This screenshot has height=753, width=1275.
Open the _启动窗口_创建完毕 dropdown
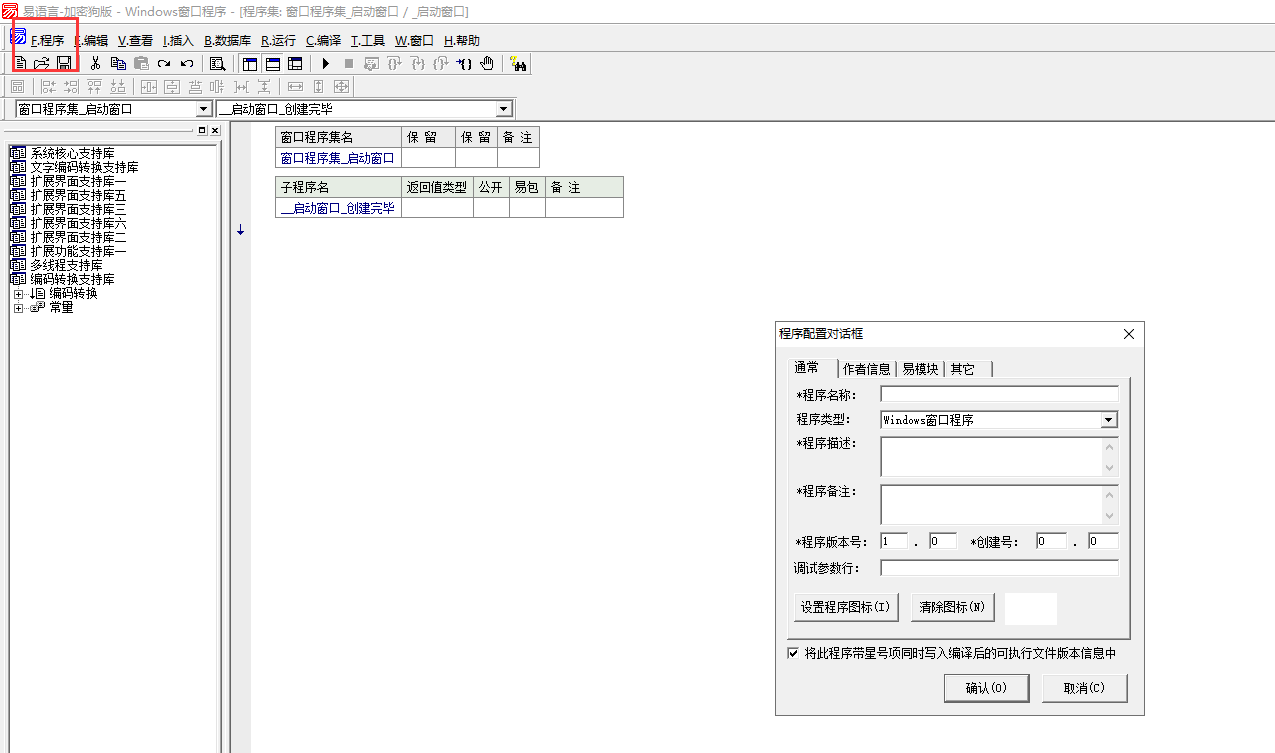[504, 109]
